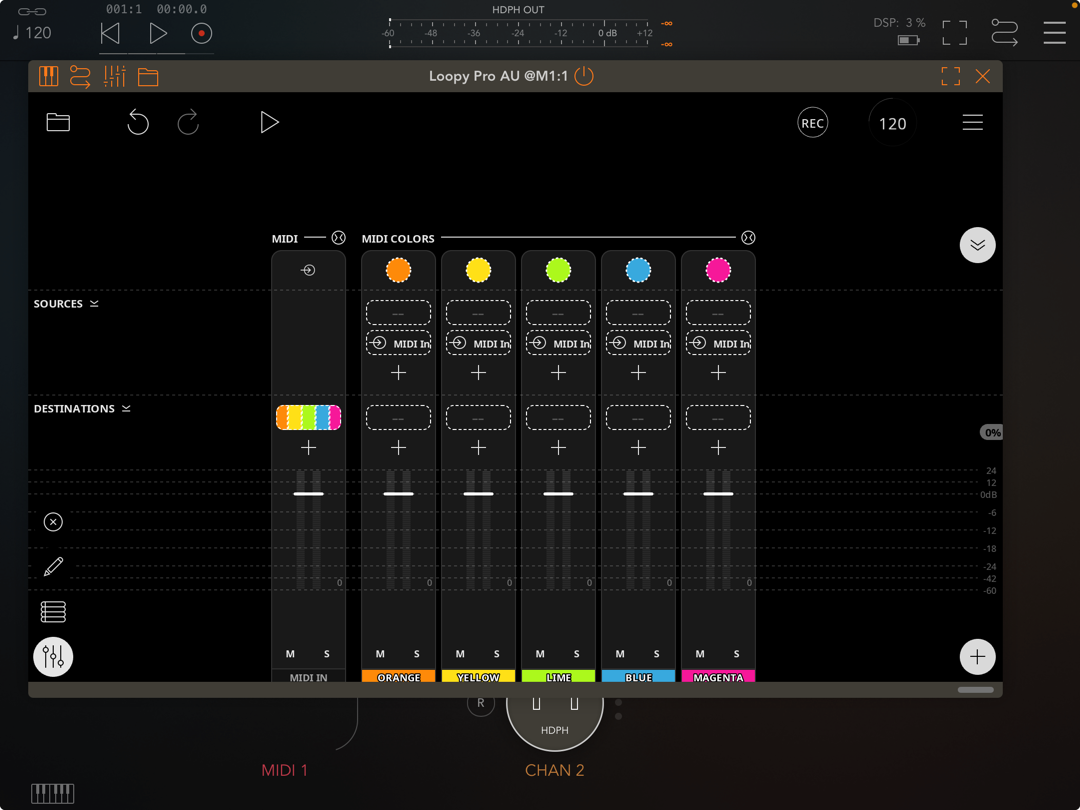Select the orange color circle
Viewport: 1080px width, 810px height.
398,270
